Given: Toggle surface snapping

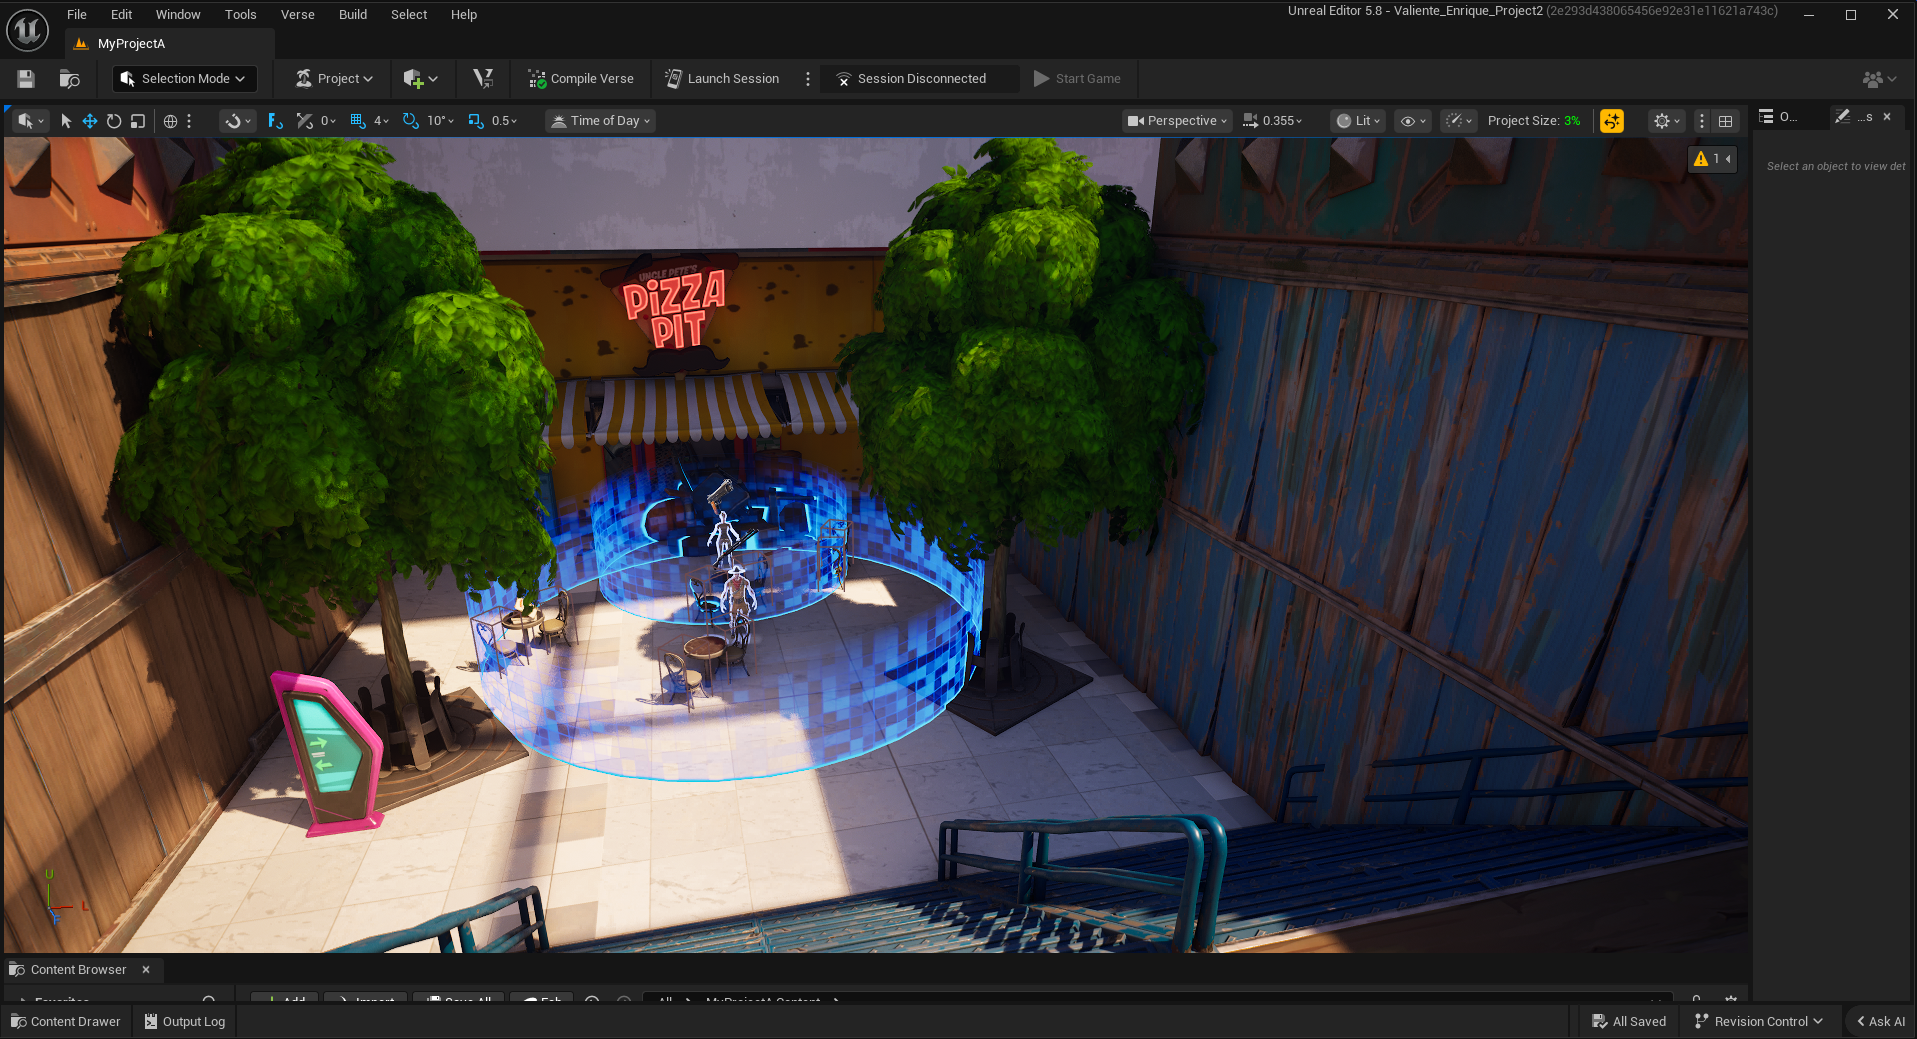Looking at the screenshot, I should (305, 121).
